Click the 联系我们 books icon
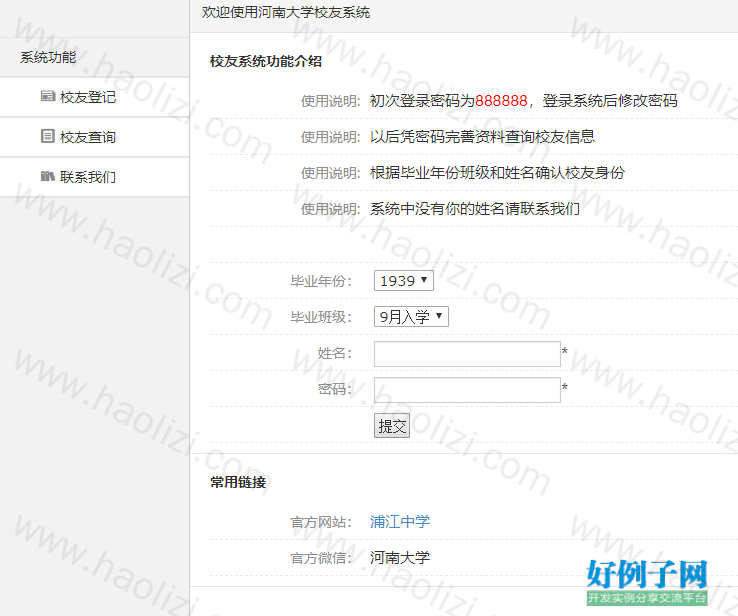The image size is (738, 616). click(x=48, y=176)
